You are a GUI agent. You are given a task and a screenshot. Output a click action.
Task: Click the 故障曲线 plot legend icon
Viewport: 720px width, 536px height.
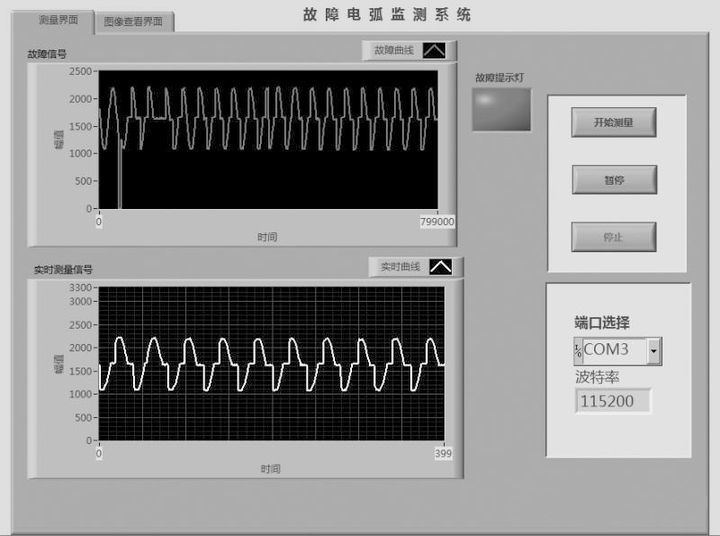click(x=434, y=50)
